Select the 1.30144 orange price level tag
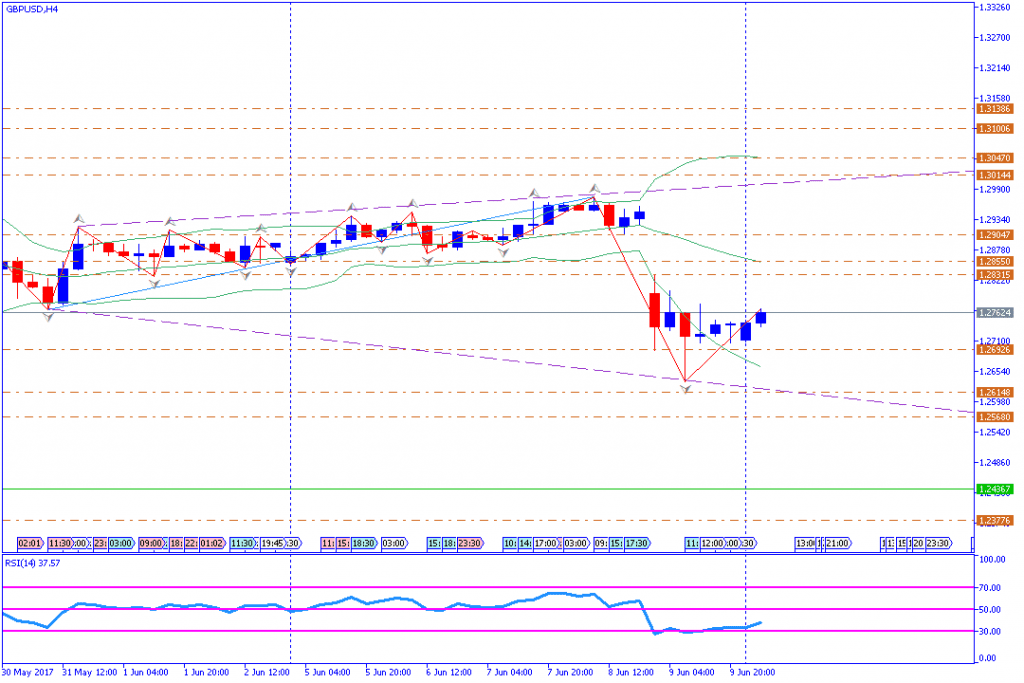The image size is (1024, 683). coord(995,175)
